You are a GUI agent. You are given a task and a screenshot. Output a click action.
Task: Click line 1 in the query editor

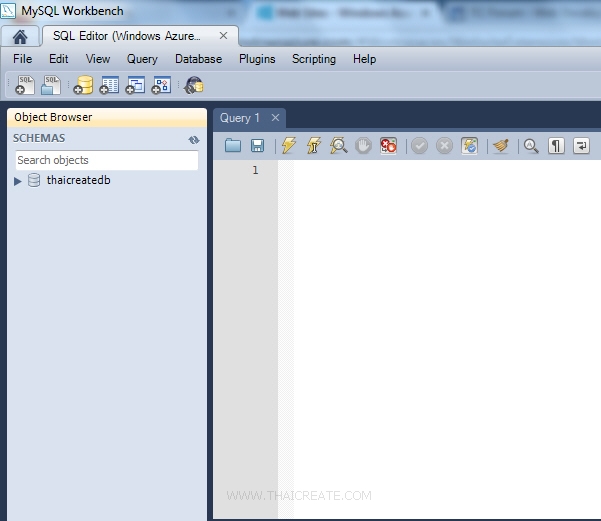point(447,170)
